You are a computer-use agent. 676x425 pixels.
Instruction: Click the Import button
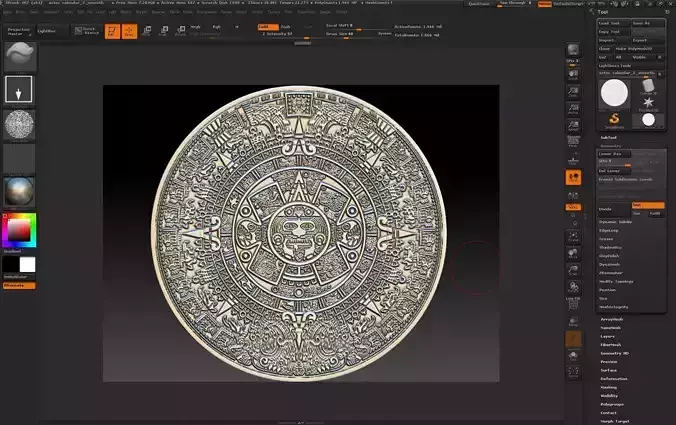click(614, 40)
